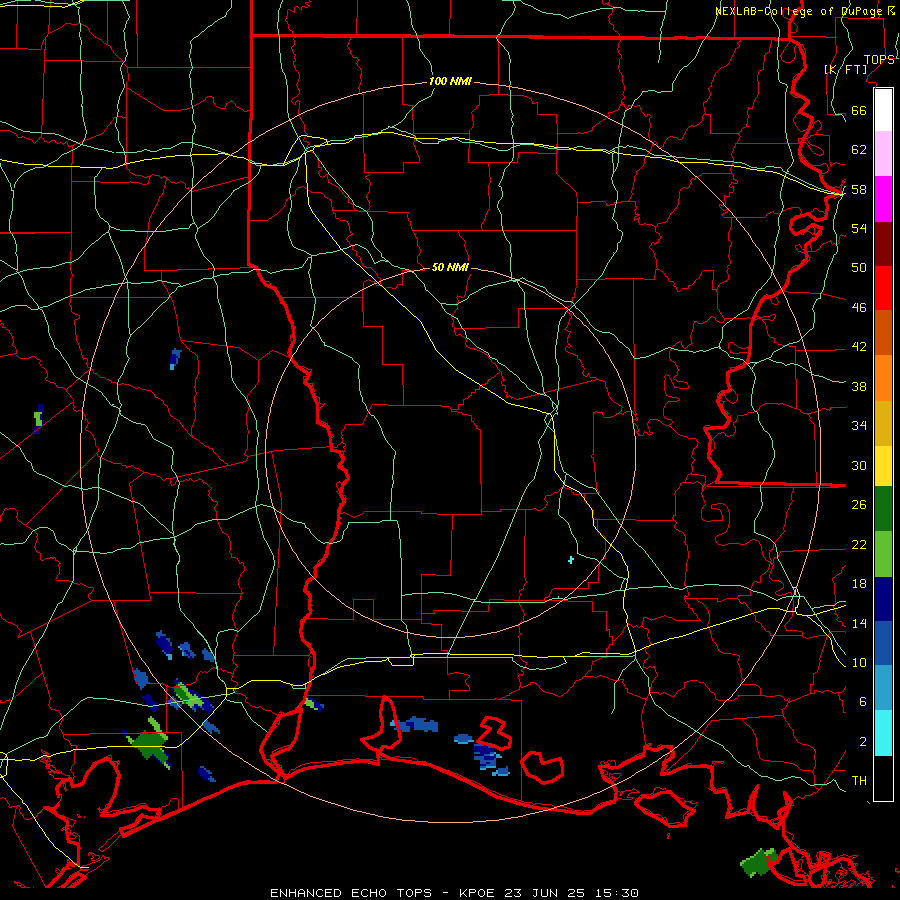The height and width of the screenshot is (900, 900).
Task: Click the 'KPOE' radar station identifier
Action: tap(479, 893)
